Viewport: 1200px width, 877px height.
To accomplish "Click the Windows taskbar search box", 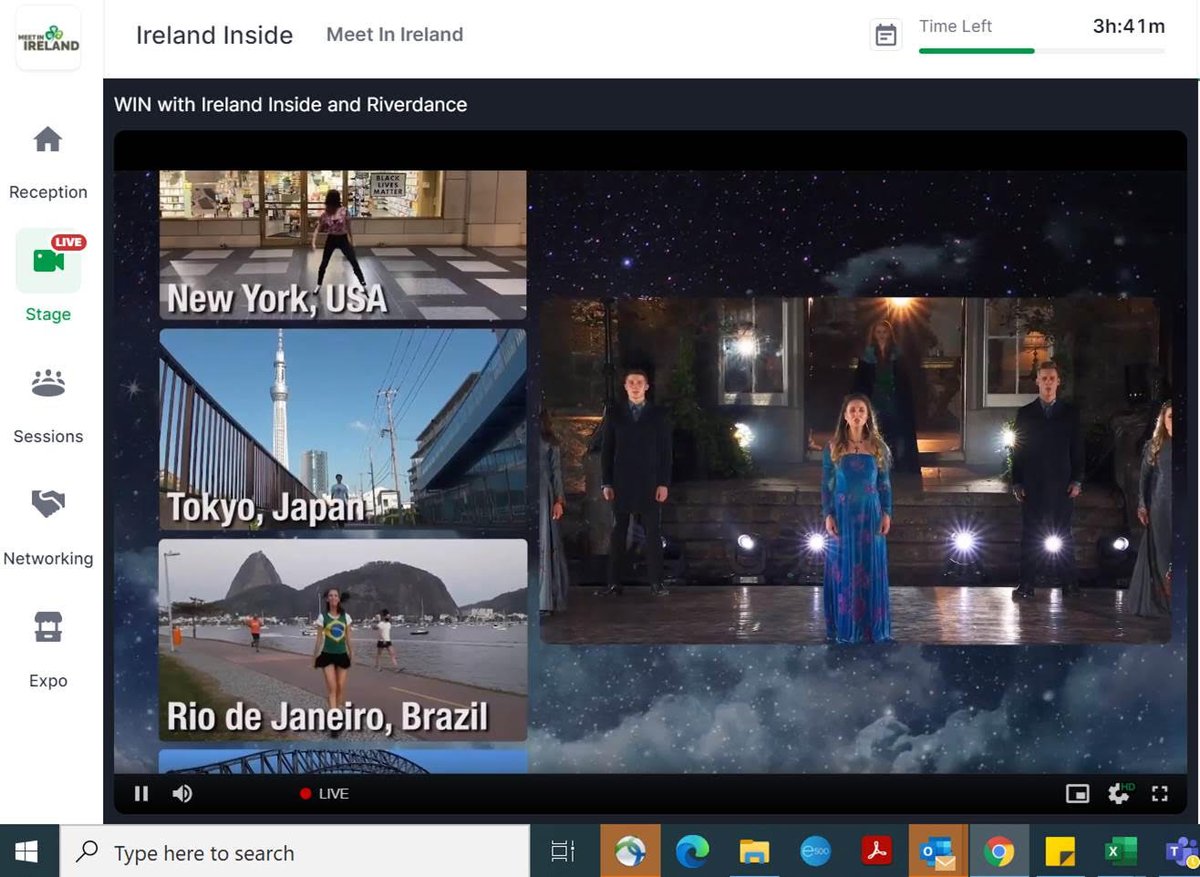I will point(294,852).
